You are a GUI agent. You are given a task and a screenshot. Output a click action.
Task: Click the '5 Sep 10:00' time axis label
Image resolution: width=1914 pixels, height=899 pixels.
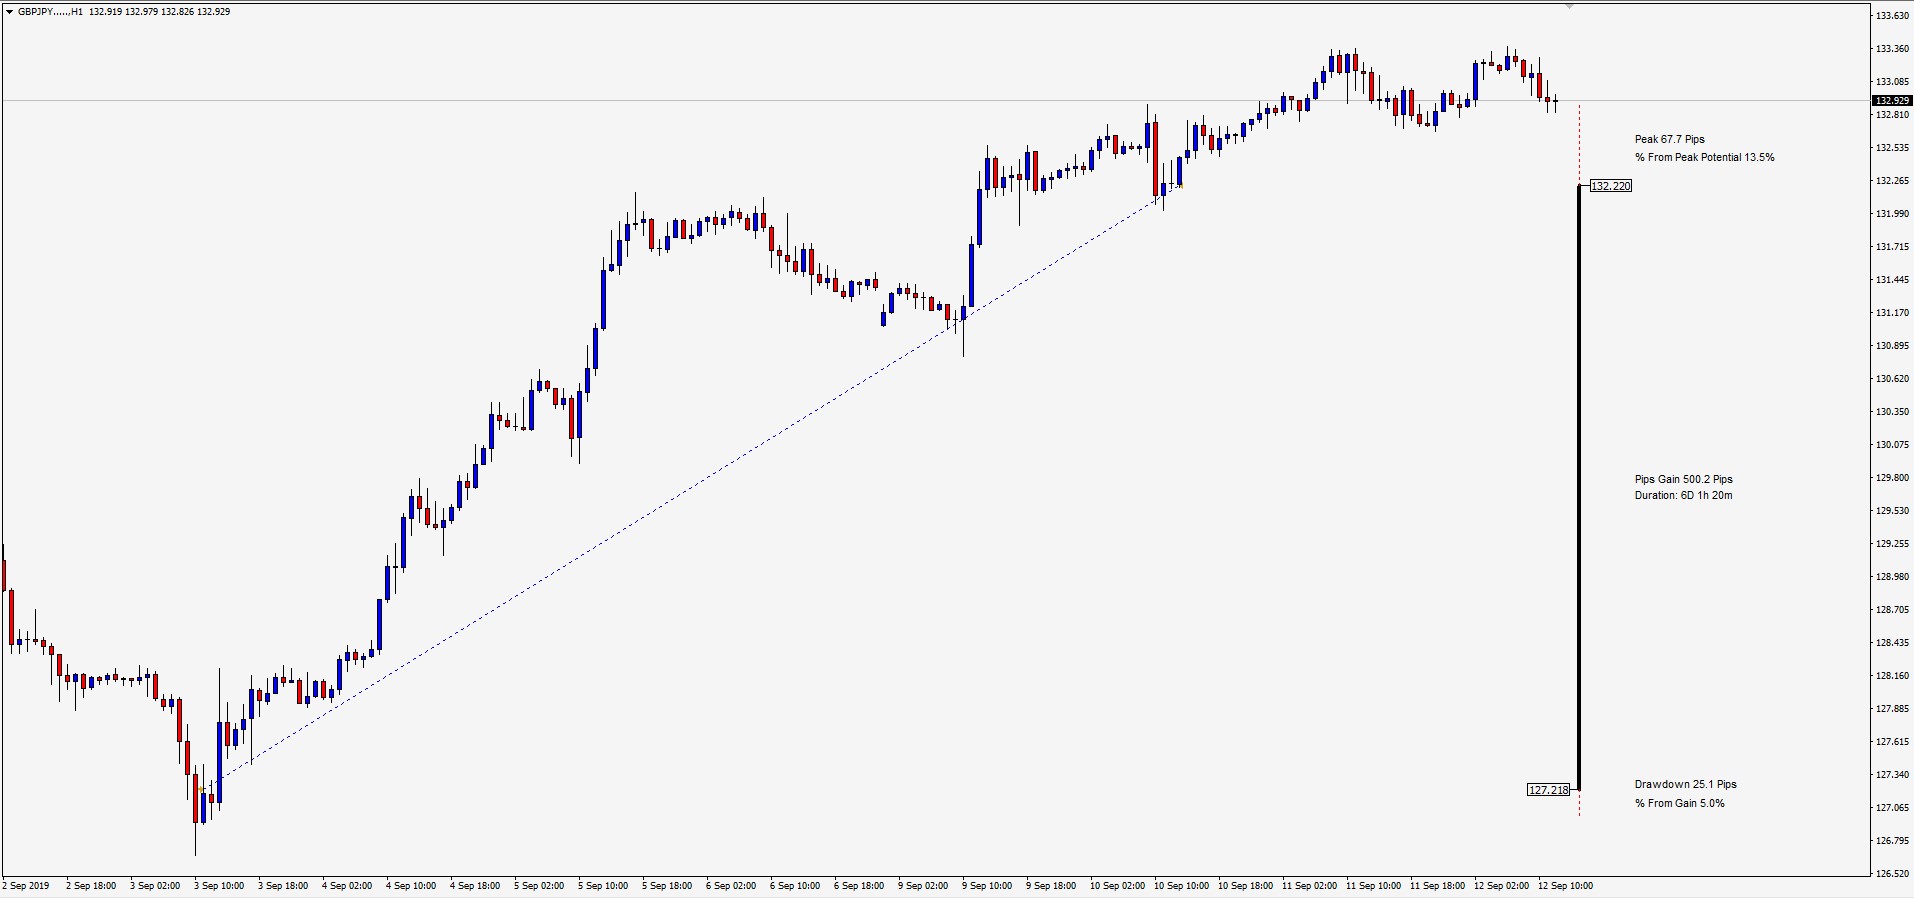[602, 886]
